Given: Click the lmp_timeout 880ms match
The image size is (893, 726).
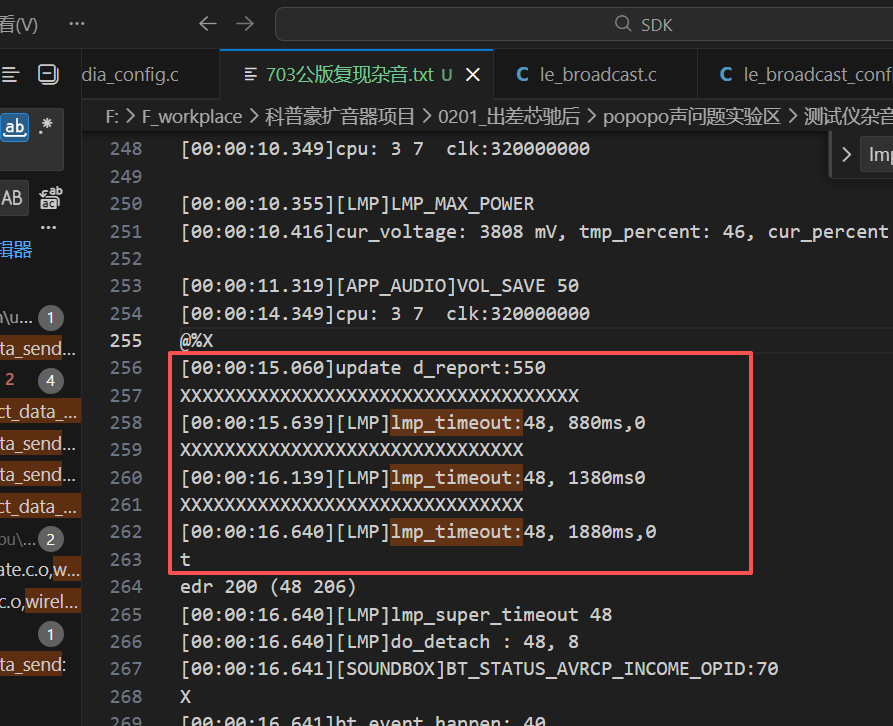Looking at the screenshot, I should point(456,423).
